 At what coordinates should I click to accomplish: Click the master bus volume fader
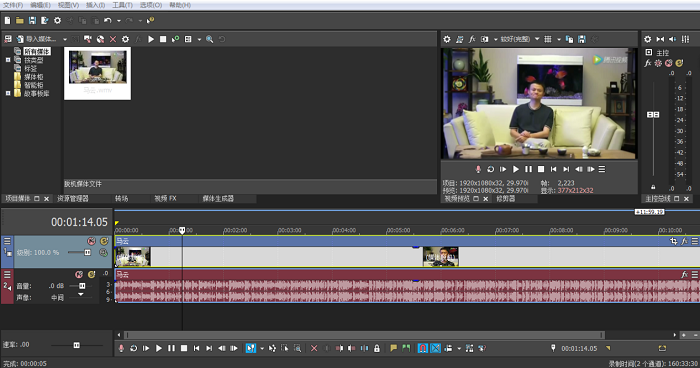(x=653, y=115)
